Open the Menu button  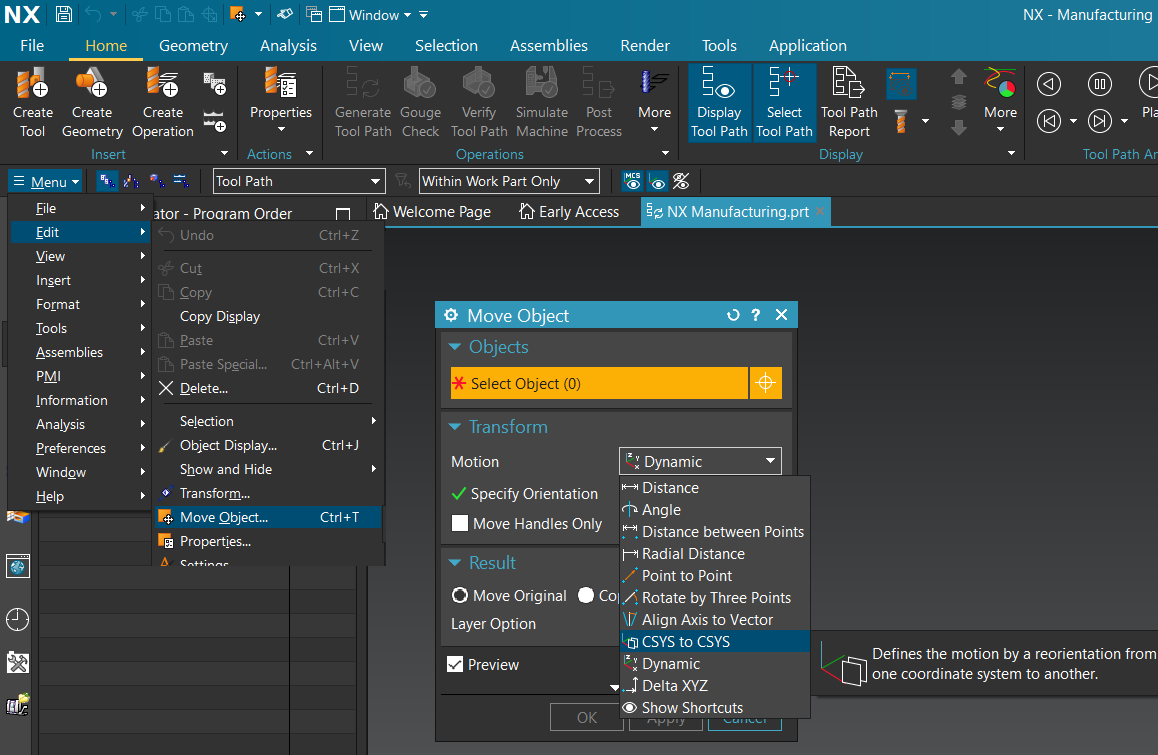[47, 182]
